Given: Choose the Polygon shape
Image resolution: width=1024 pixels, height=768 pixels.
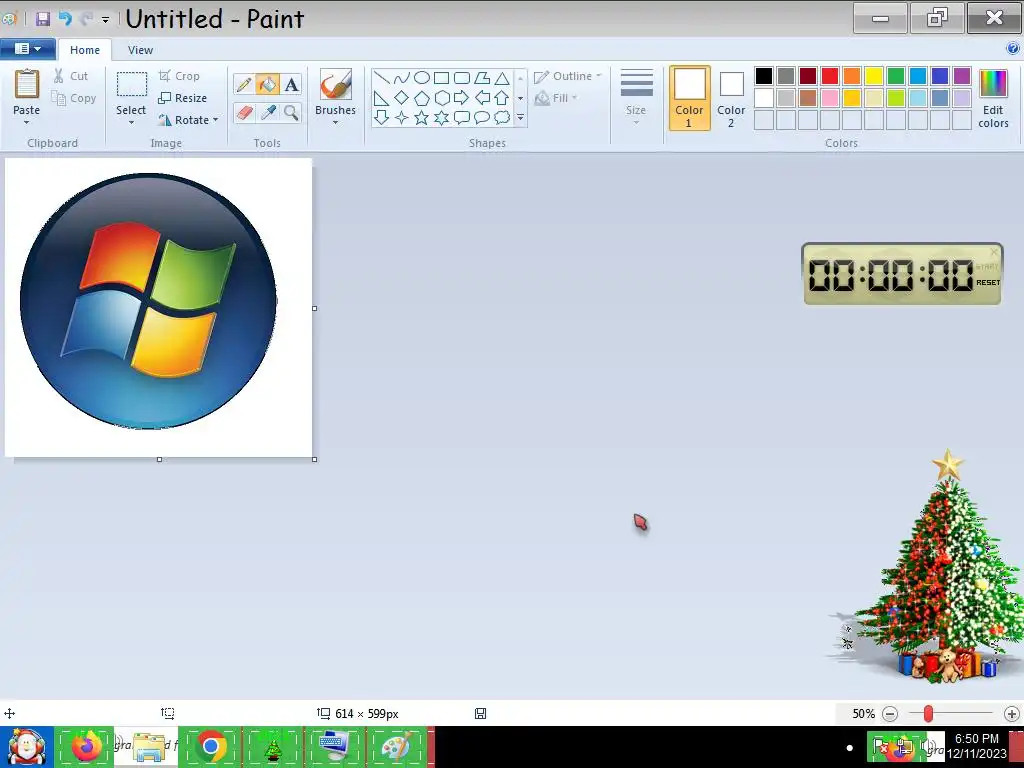Looking at the screenshot, I should [482, 78].
